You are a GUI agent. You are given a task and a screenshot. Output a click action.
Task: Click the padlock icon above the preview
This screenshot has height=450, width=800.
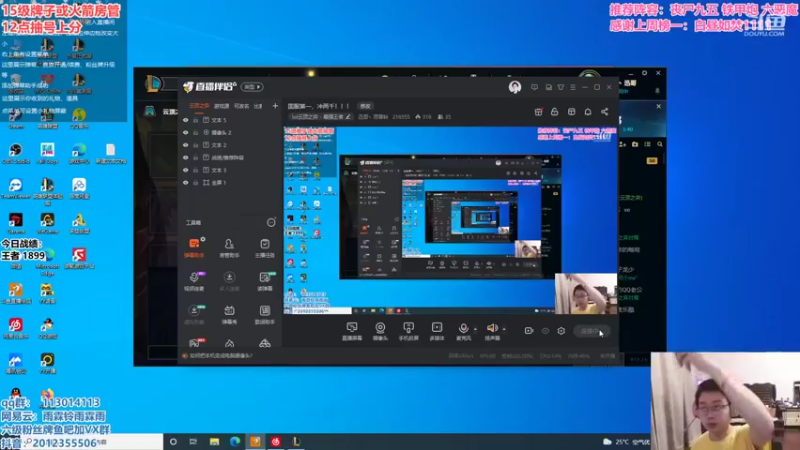(x=555, y=112)
